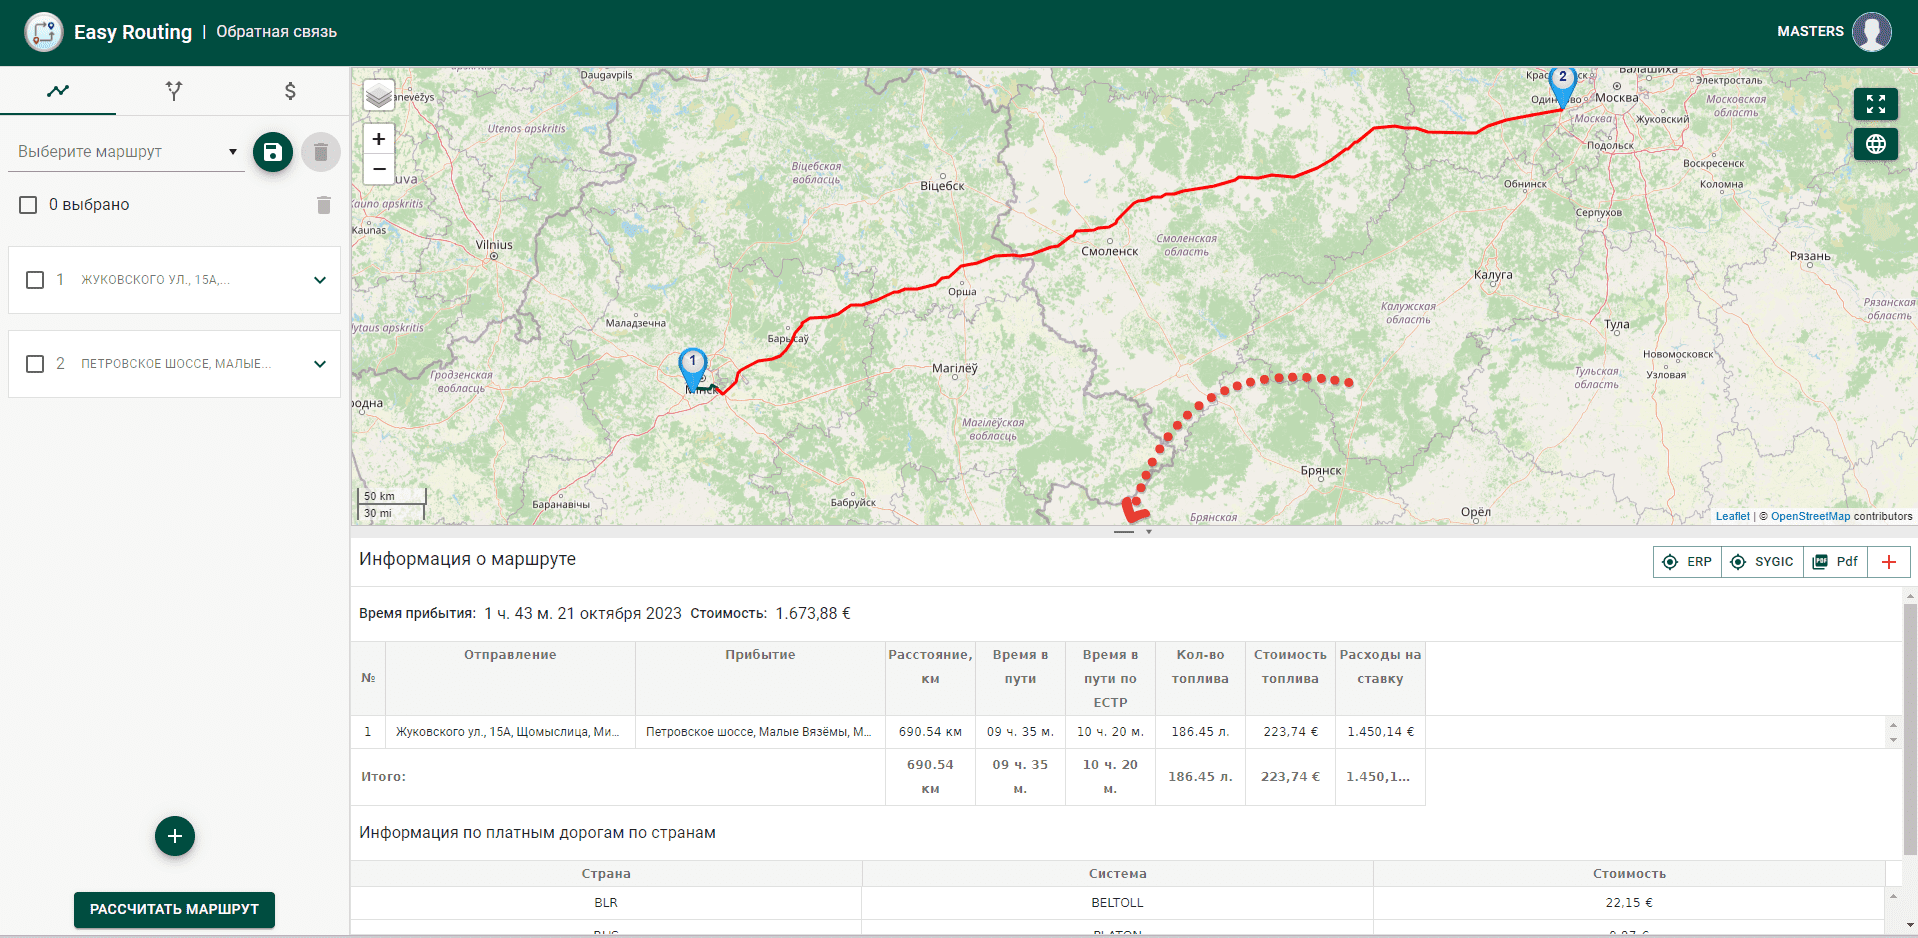Tick checkbox for waypoint 1 Жуковского ул.

pyautogui.click(x=35, y=280)
